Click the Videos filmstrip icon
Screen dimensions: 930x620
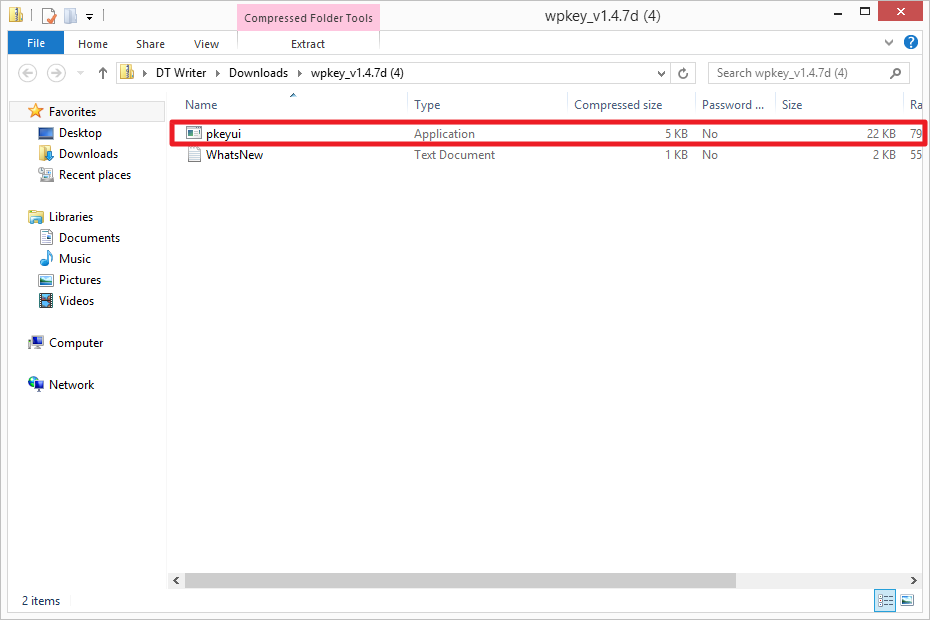click(46, 301)
